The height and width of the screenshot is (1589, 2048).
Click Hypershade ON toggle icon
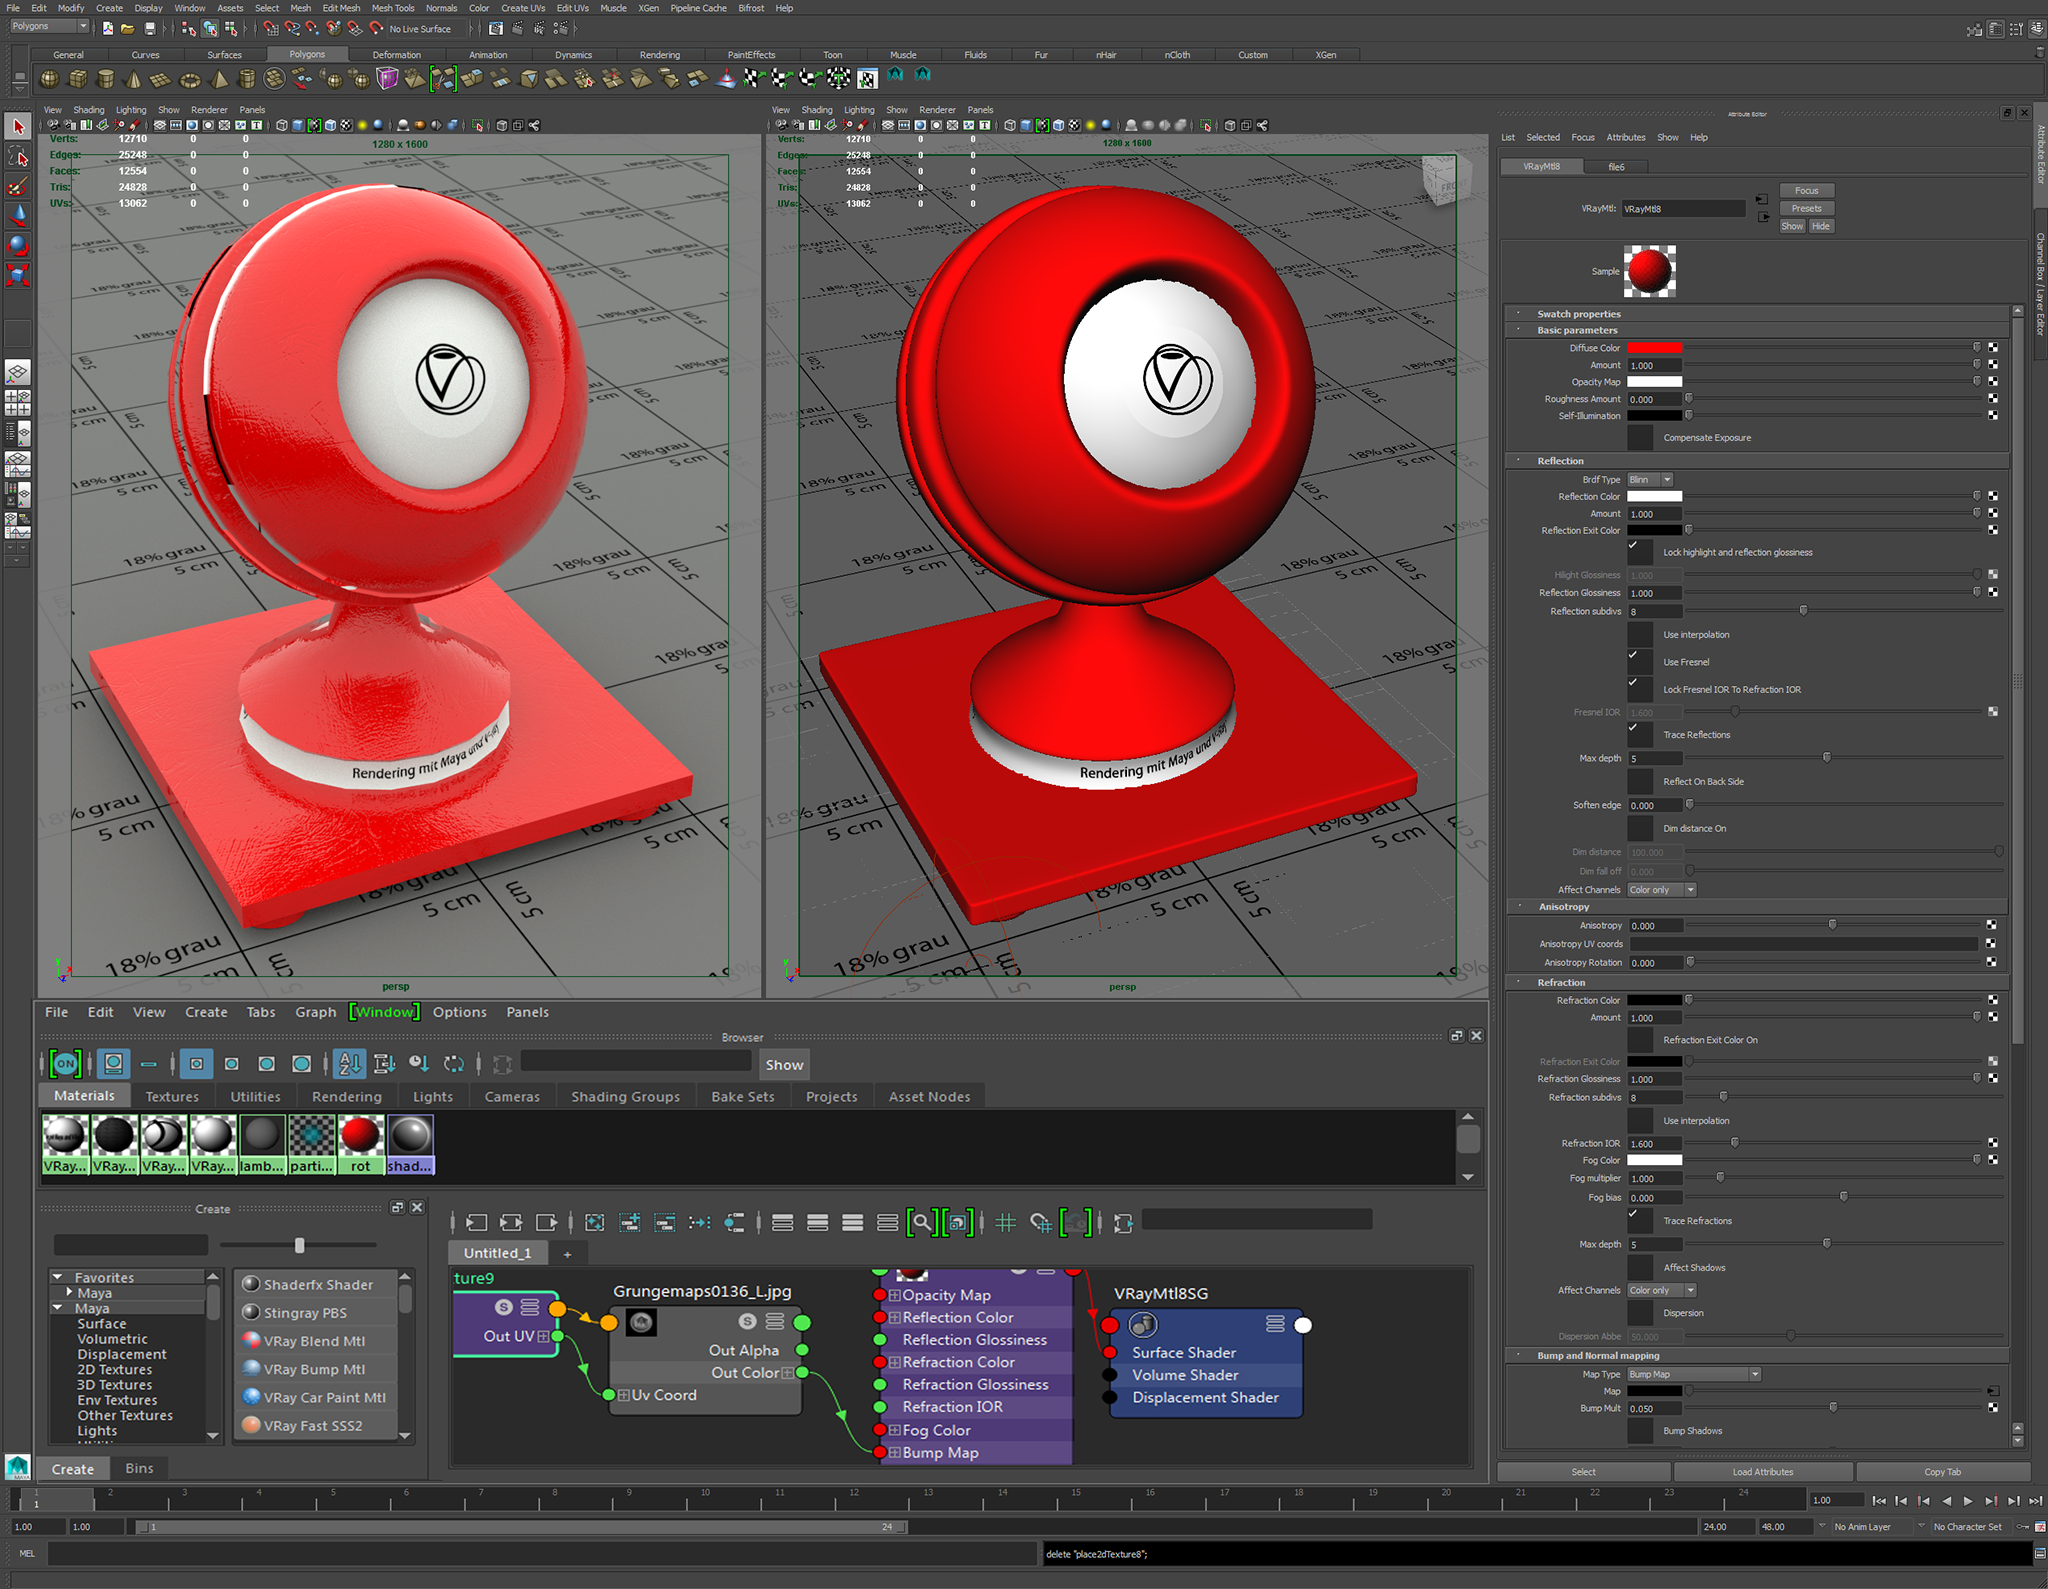pos(65,1064)
